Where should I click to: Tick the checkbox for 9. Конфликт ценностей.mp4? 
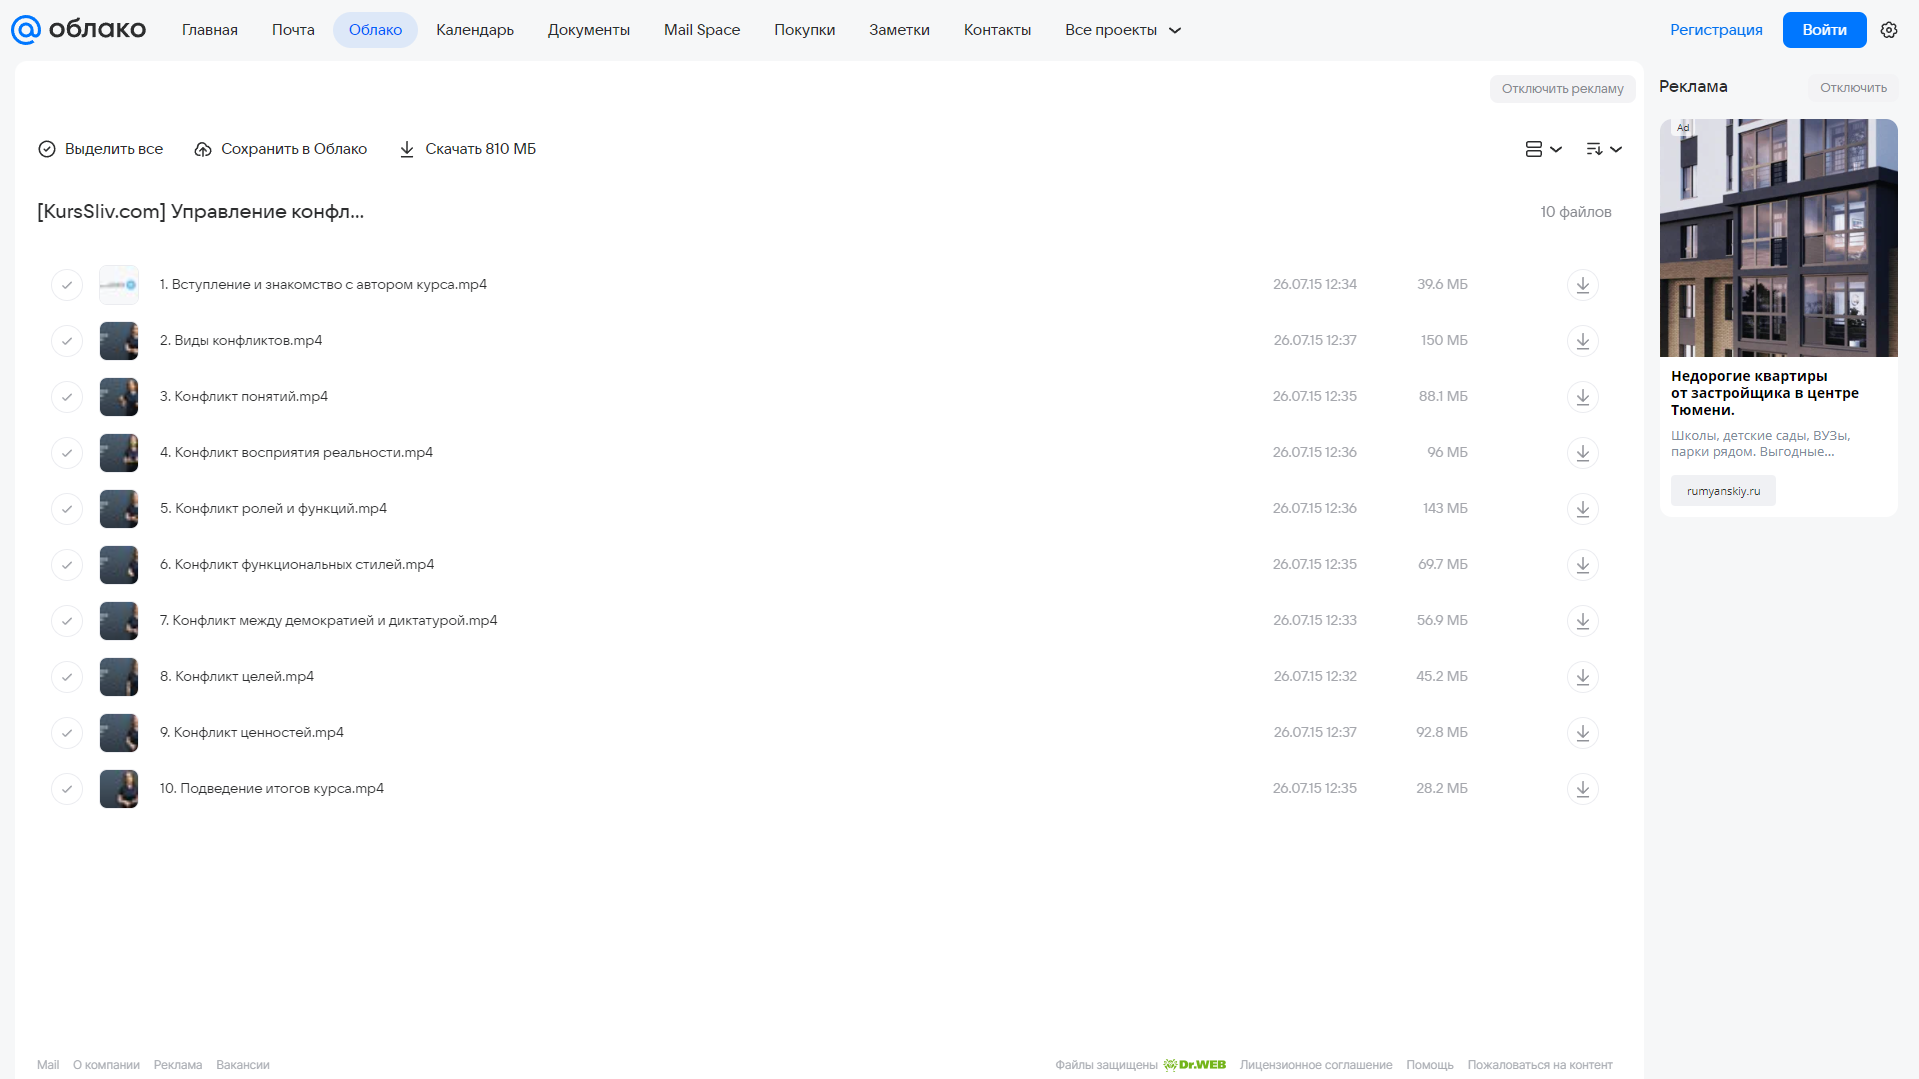[67, 733]
